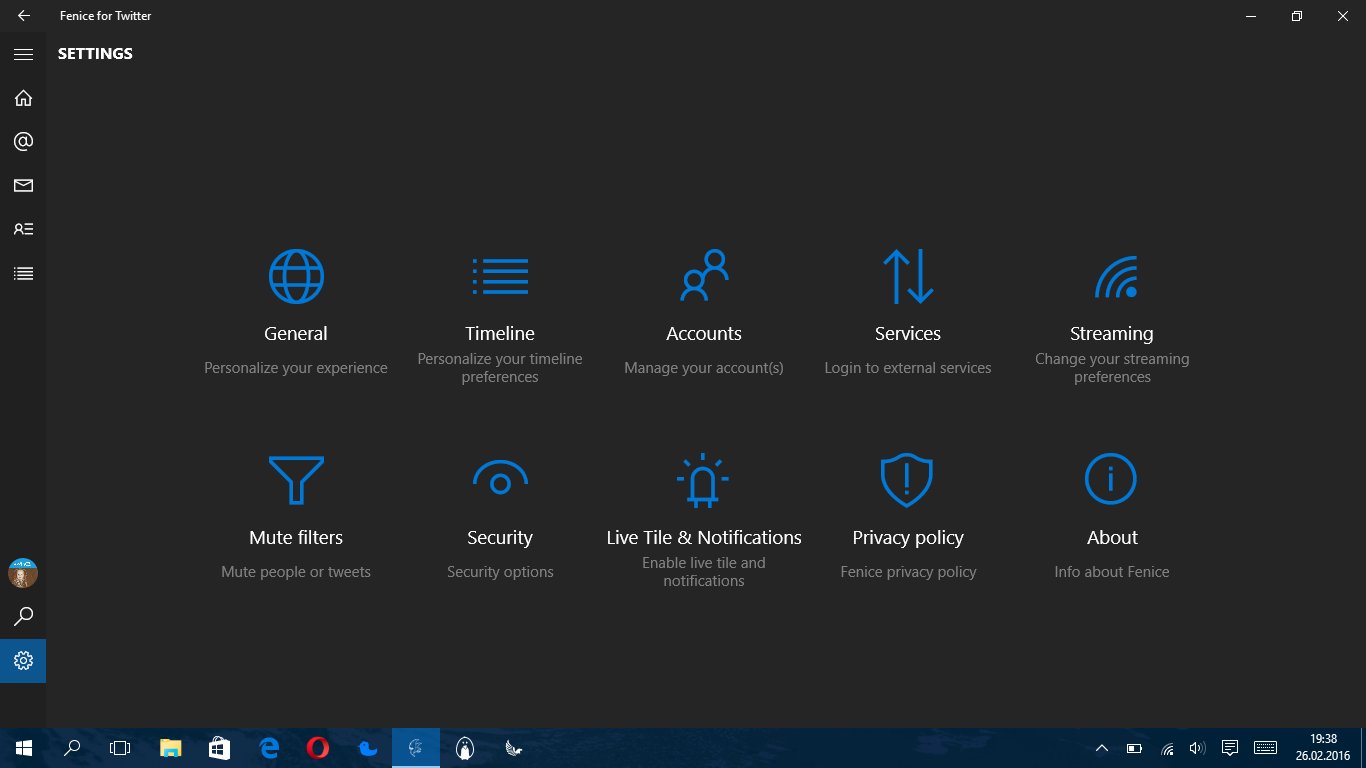The width and height of the screenshot is (1366, 768).
Task: Open Live Tile & Notifications via the siren icon
Action: 703,480
